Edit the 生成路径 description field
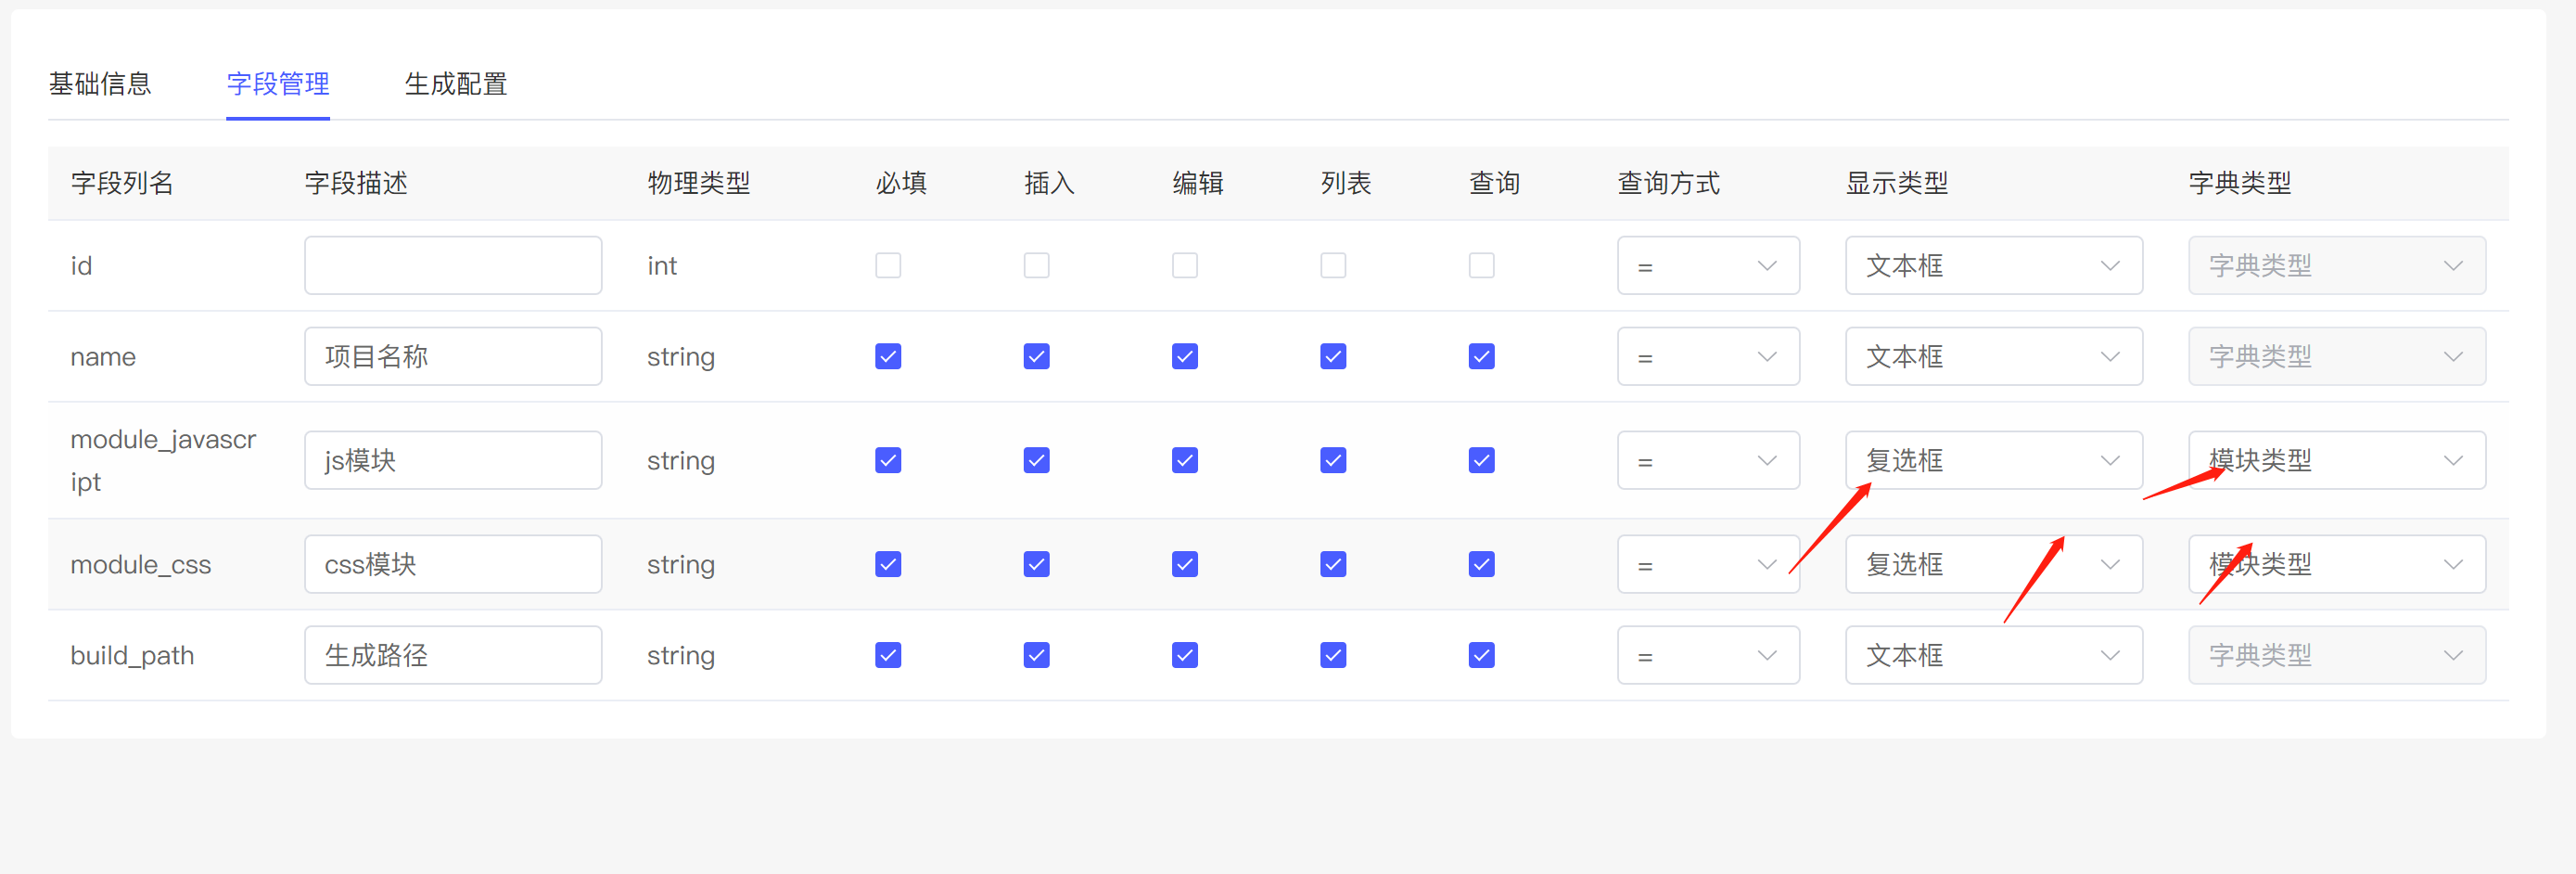The width and height of the screenshot is (2576, 874). pyautogui.click(x=453, y=655)
